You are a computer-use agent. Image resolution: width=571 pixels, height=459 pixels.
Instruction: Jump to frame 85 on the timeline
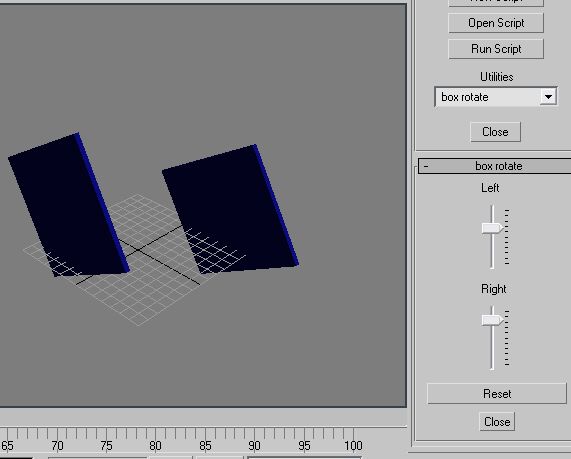pos(205,446)
